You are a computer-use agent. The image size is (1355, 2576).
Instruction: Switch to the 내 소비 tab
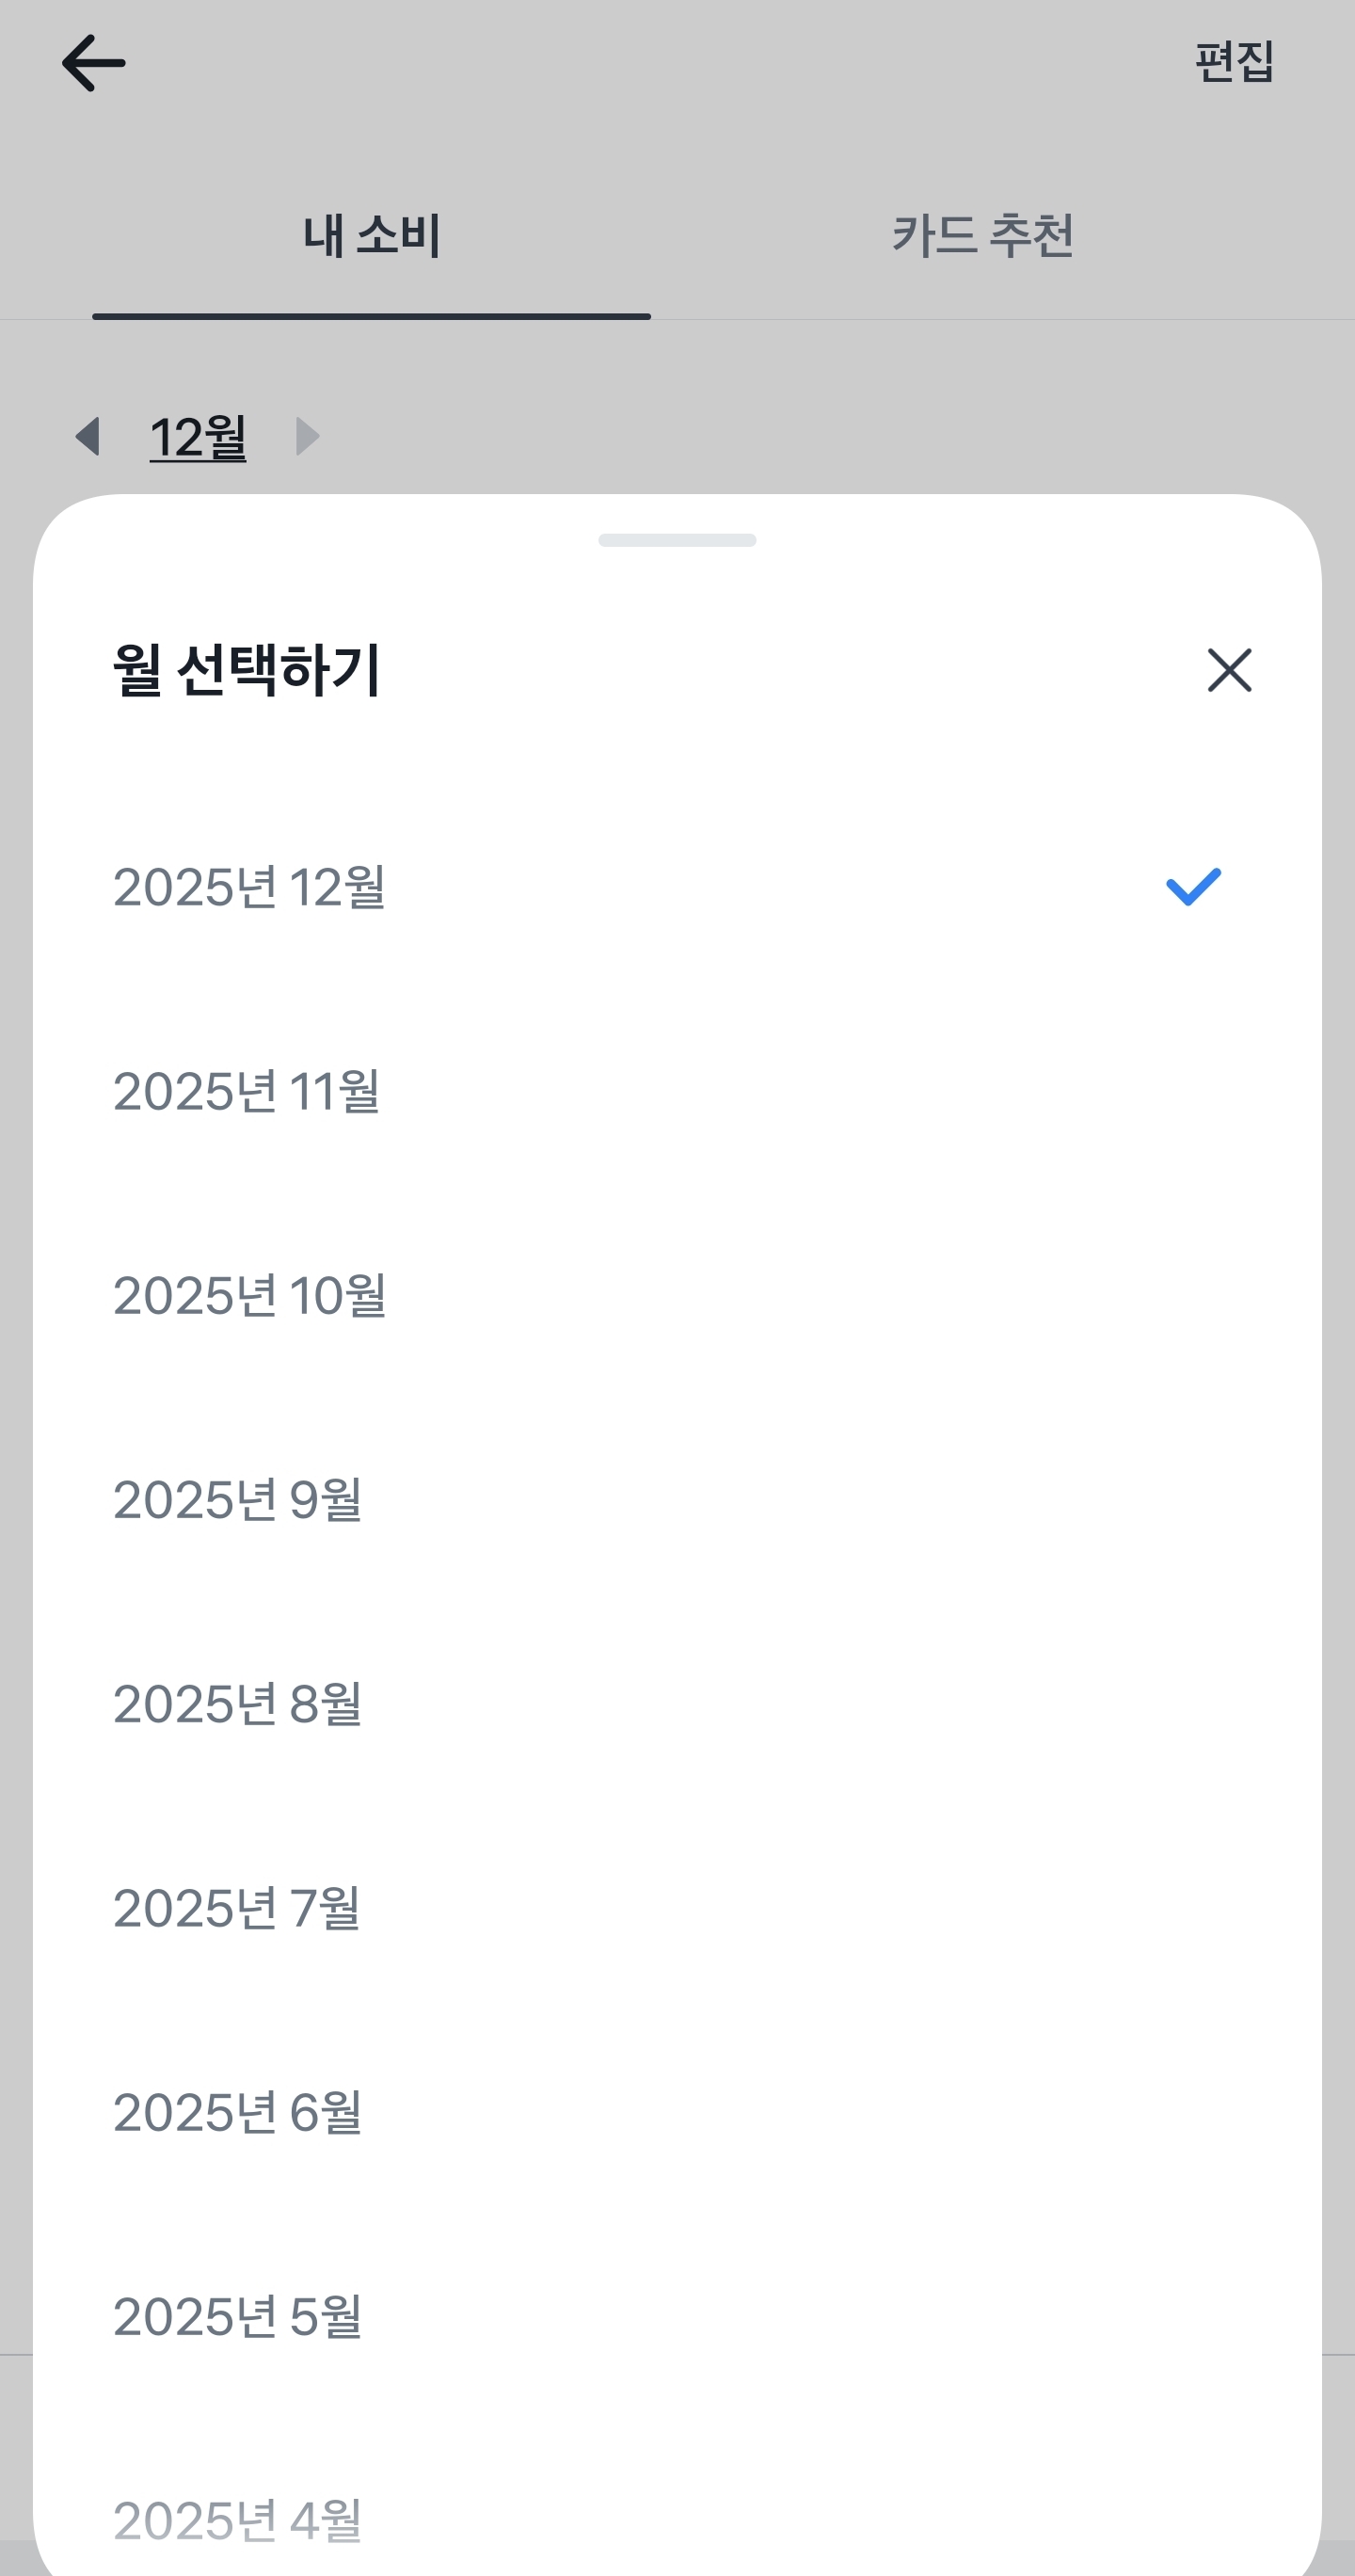372,236
